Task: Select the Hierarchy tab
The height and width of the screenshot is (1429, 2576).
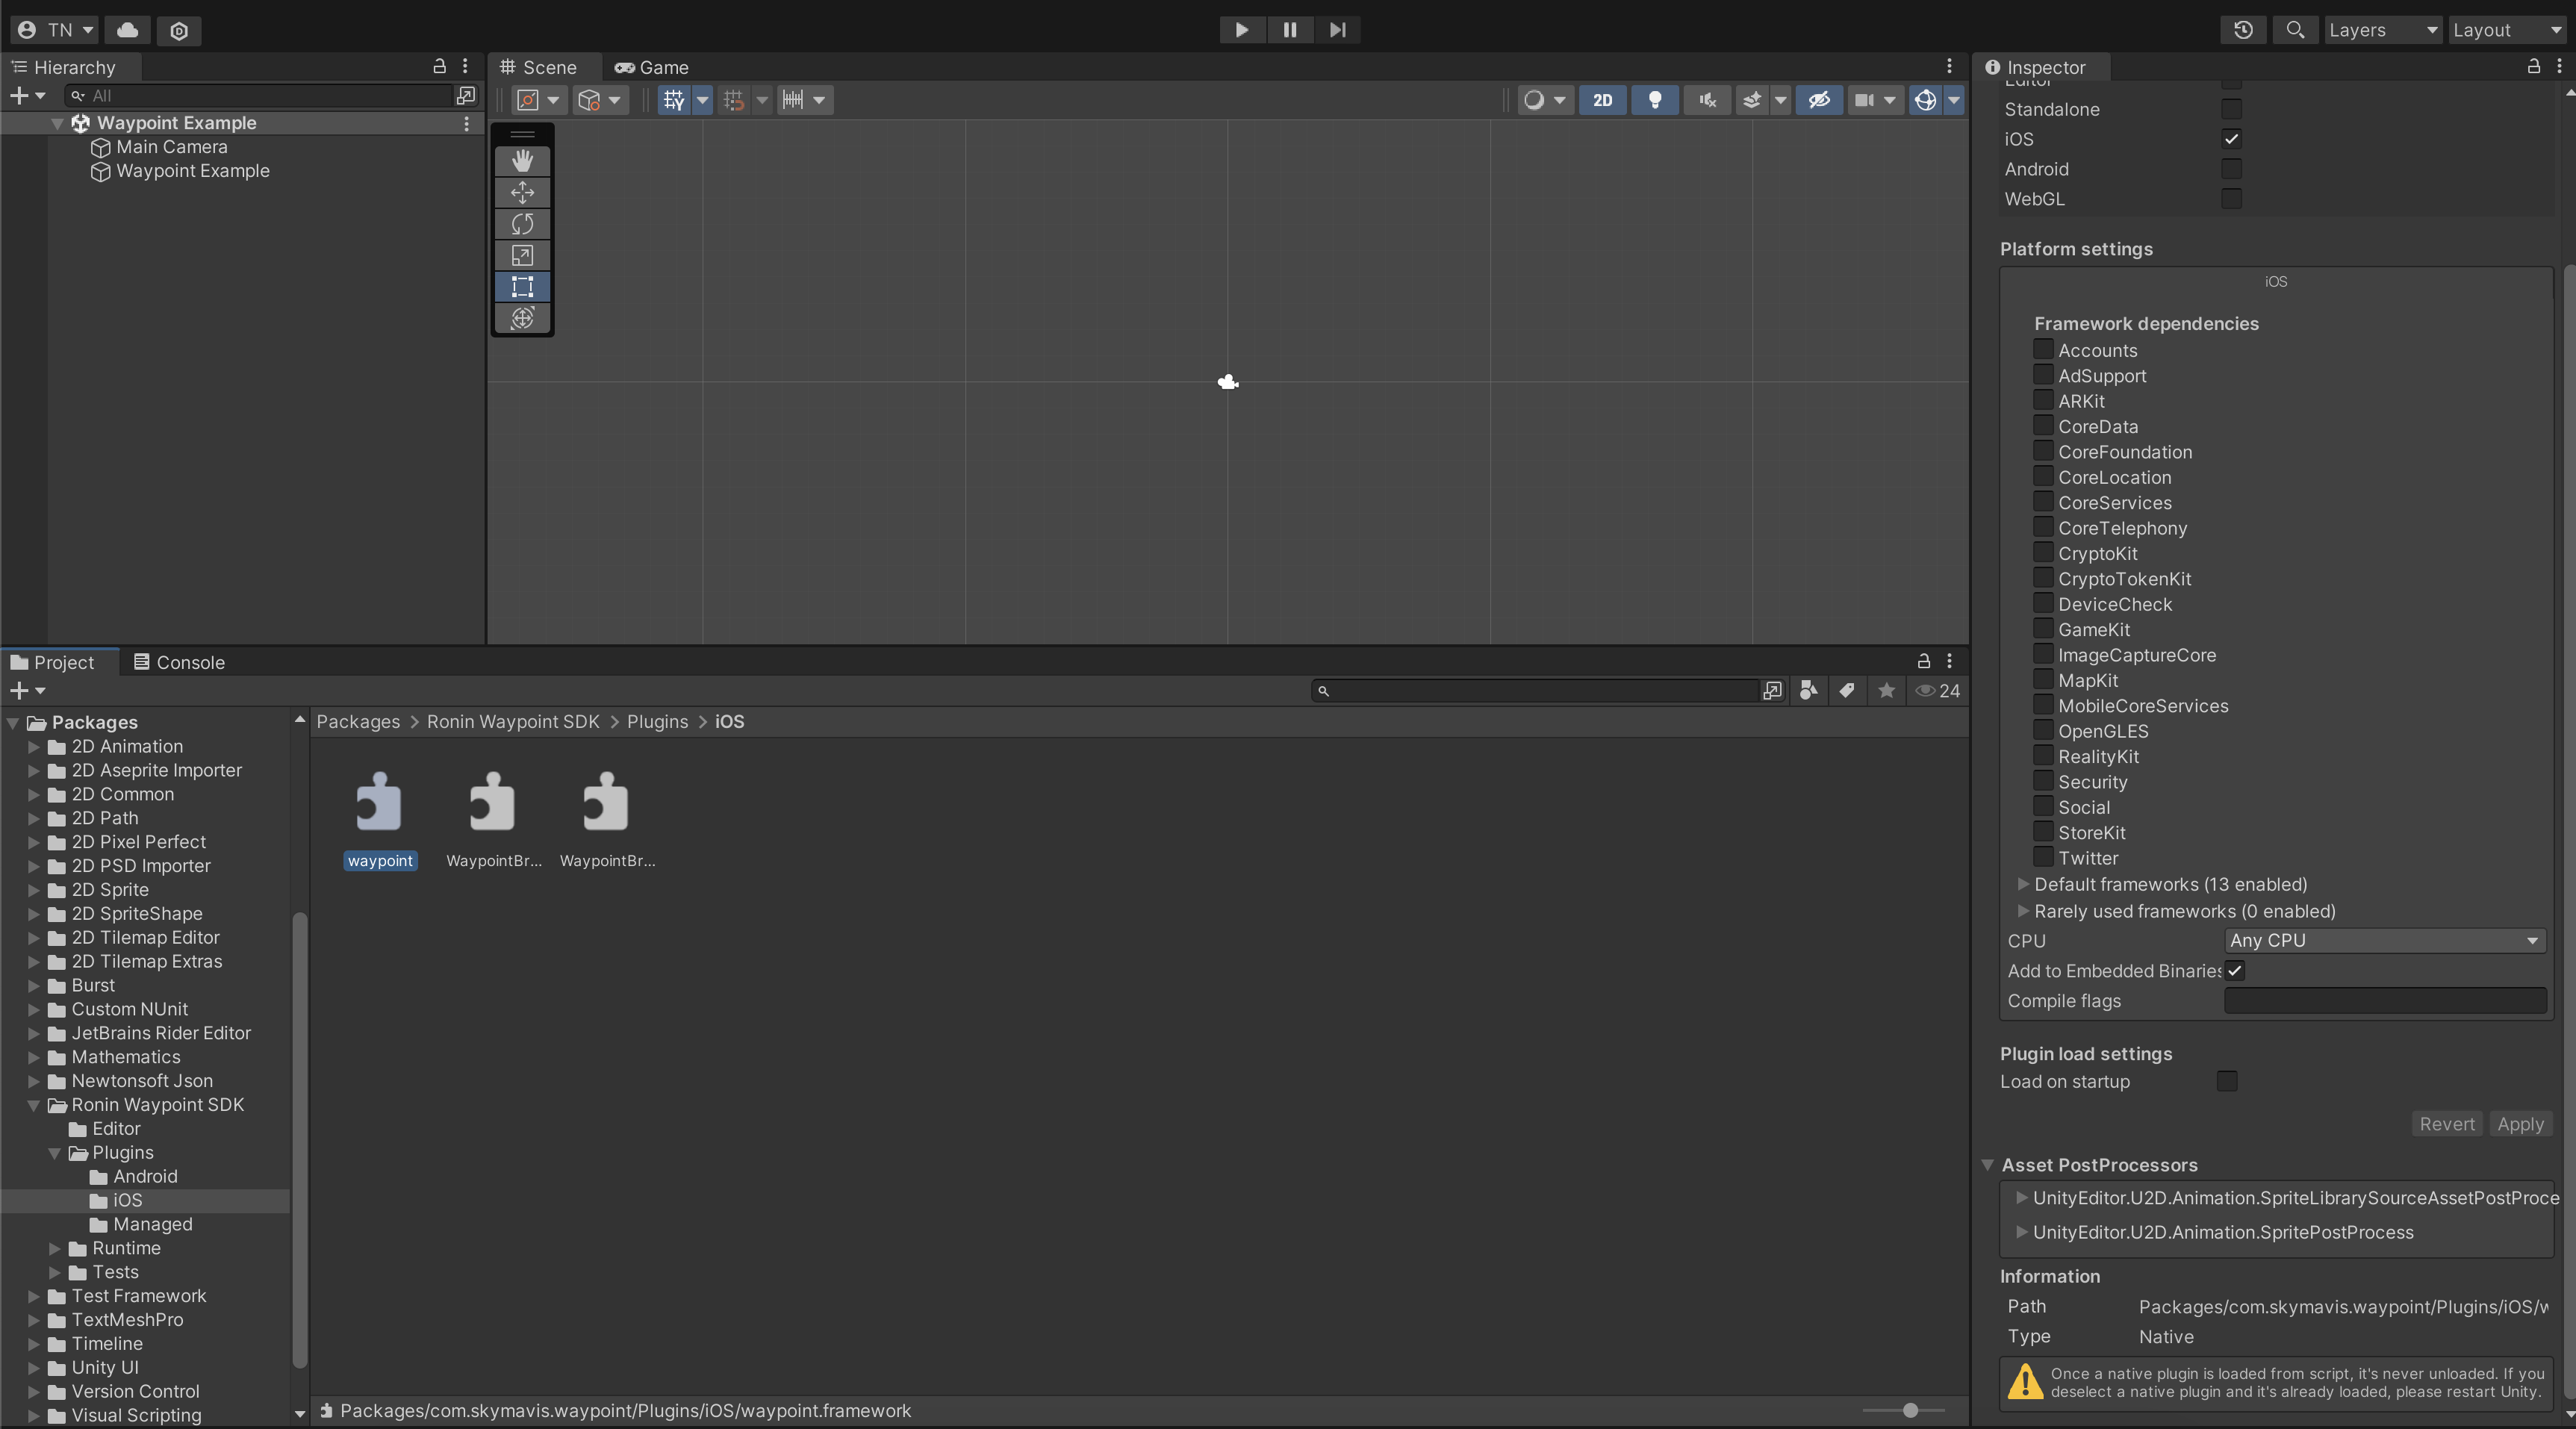Action: pyautogui.click(x=64, y=67)
